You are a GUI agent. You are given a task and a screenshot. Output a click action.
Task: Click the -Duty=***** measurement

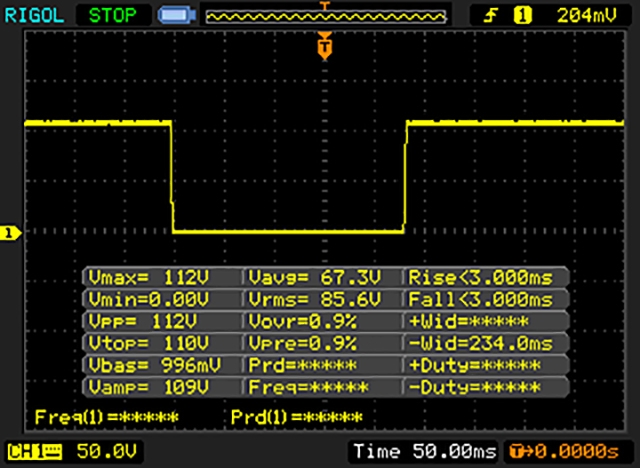pyautogui.click(x=475, y=387)
